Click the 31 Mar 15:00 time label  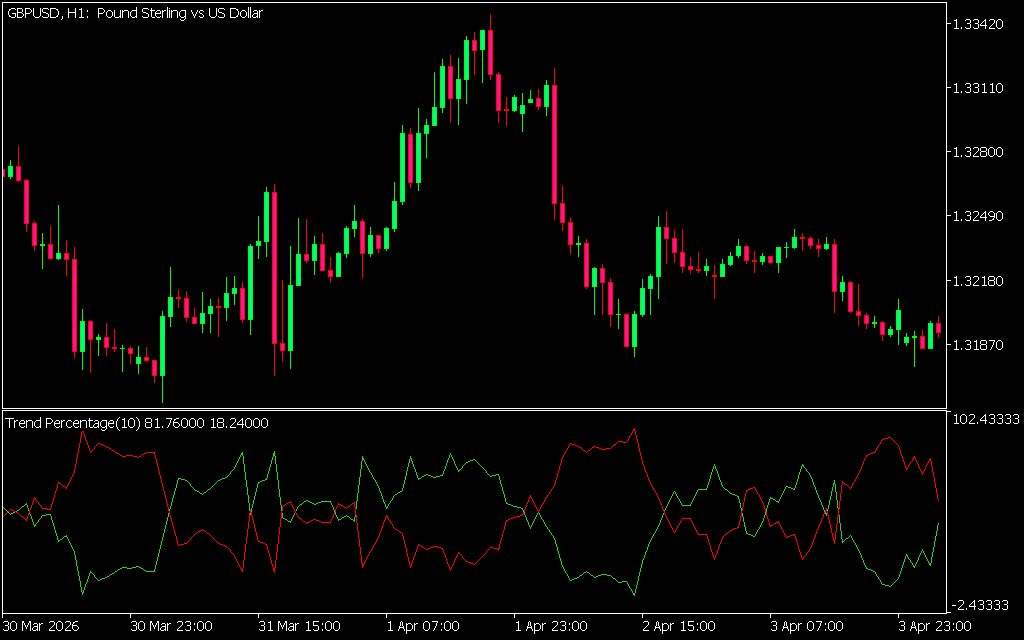pyautogui.click(x=299, y=626)
